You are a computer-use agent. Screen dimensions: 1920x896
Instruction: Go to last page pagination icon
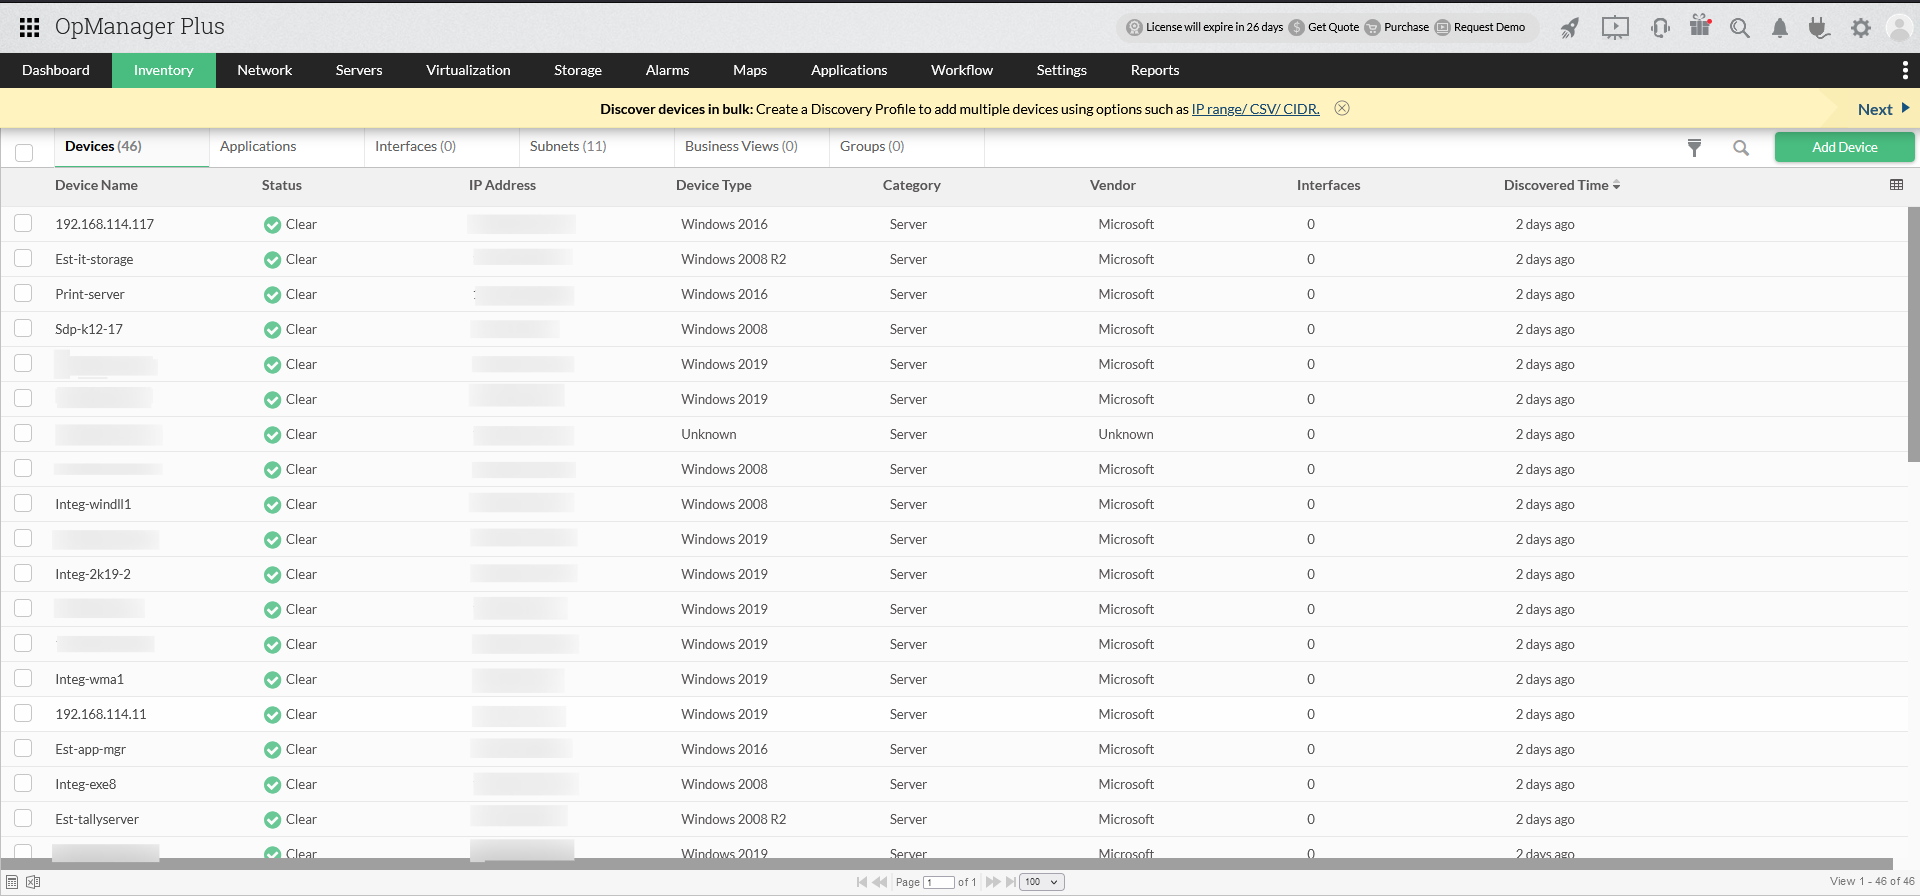click(1011, 882)
